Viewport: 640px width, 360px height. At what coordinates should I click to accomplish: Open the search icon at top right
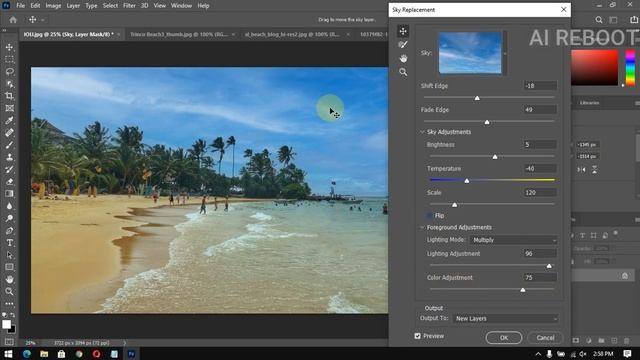coord(599,20)
